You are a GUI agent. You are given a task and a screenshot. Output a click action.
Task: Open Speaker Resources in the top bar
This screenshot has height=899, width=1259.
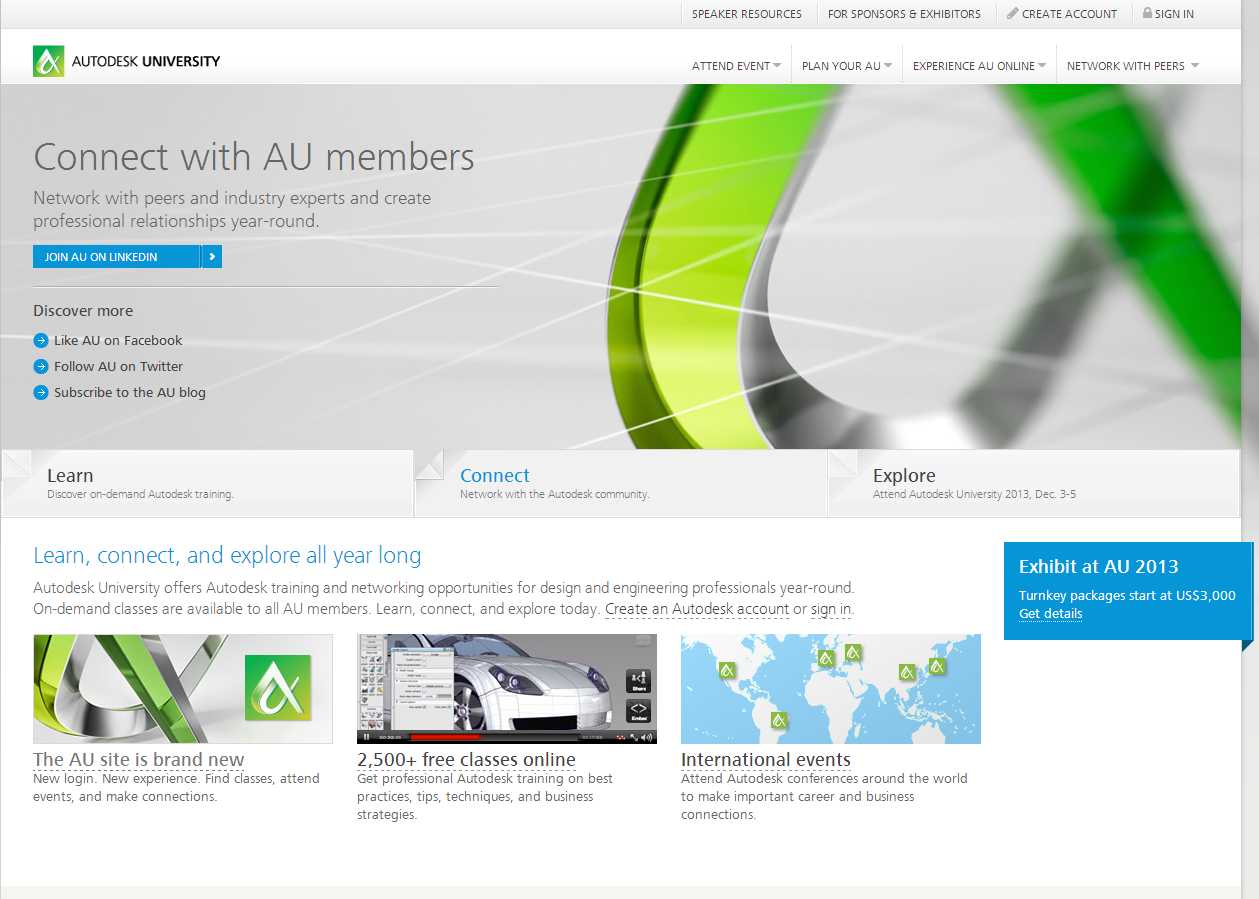coord(747,14)
